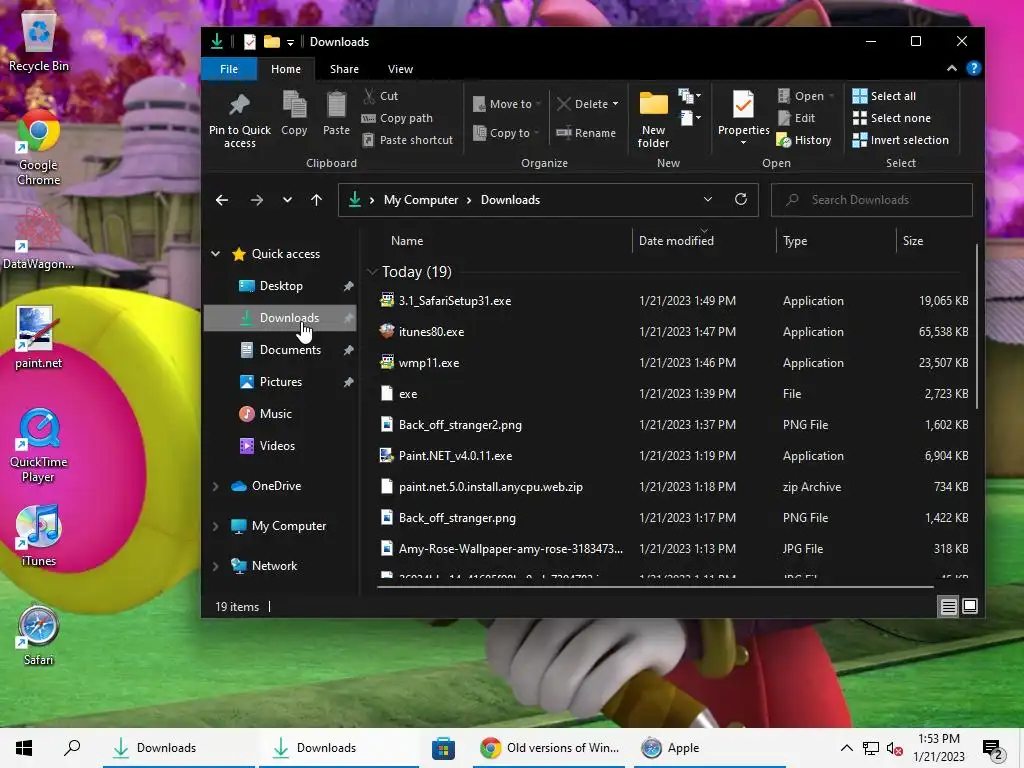This screenshot has height=768, width=1024.
Task: Click Select all in ribbon
Action: point(884,96)
